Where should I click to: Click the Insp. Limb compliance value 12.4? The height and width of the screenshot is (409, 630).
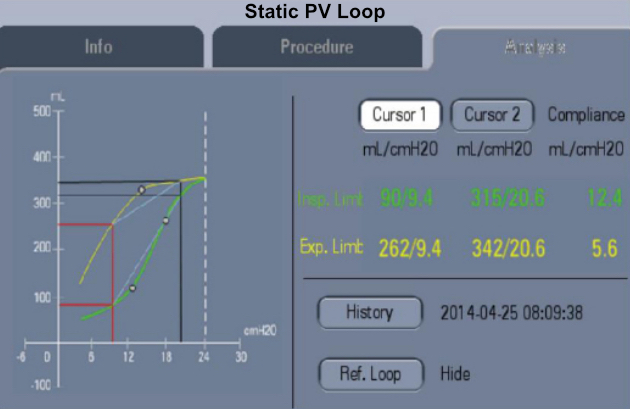603,198
